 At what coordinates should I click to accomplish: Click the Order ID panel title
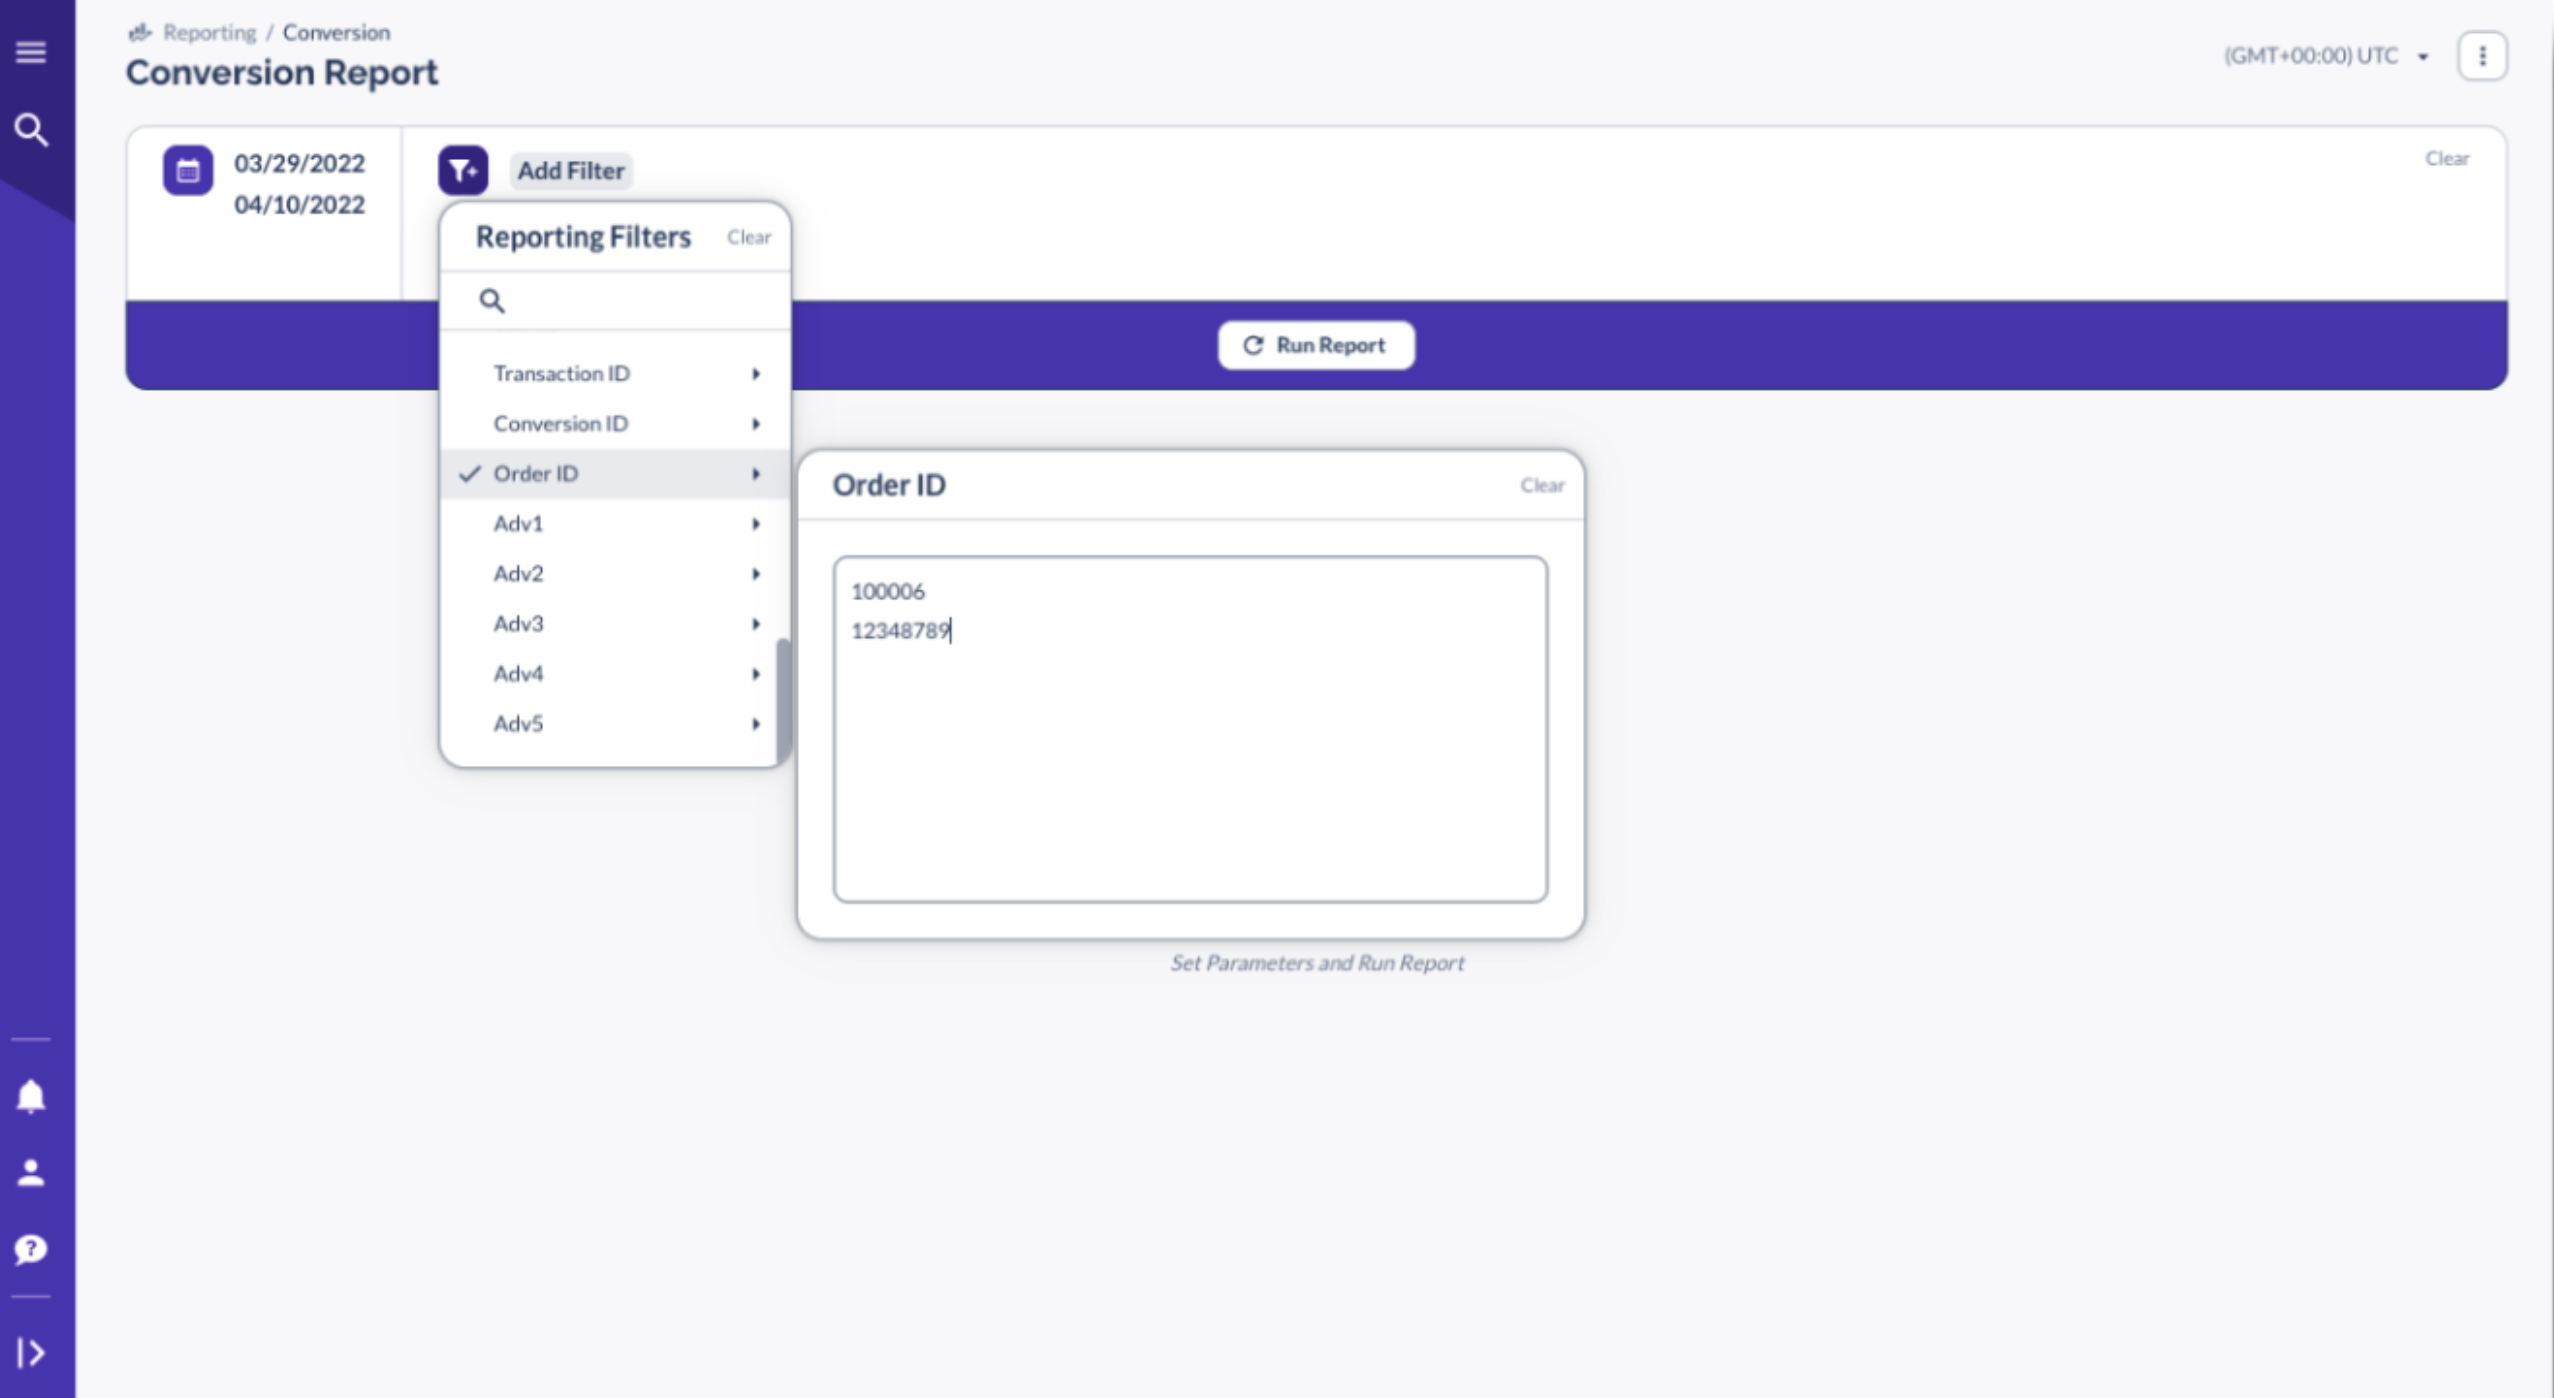pyautogui.click(x=889, y=485)
